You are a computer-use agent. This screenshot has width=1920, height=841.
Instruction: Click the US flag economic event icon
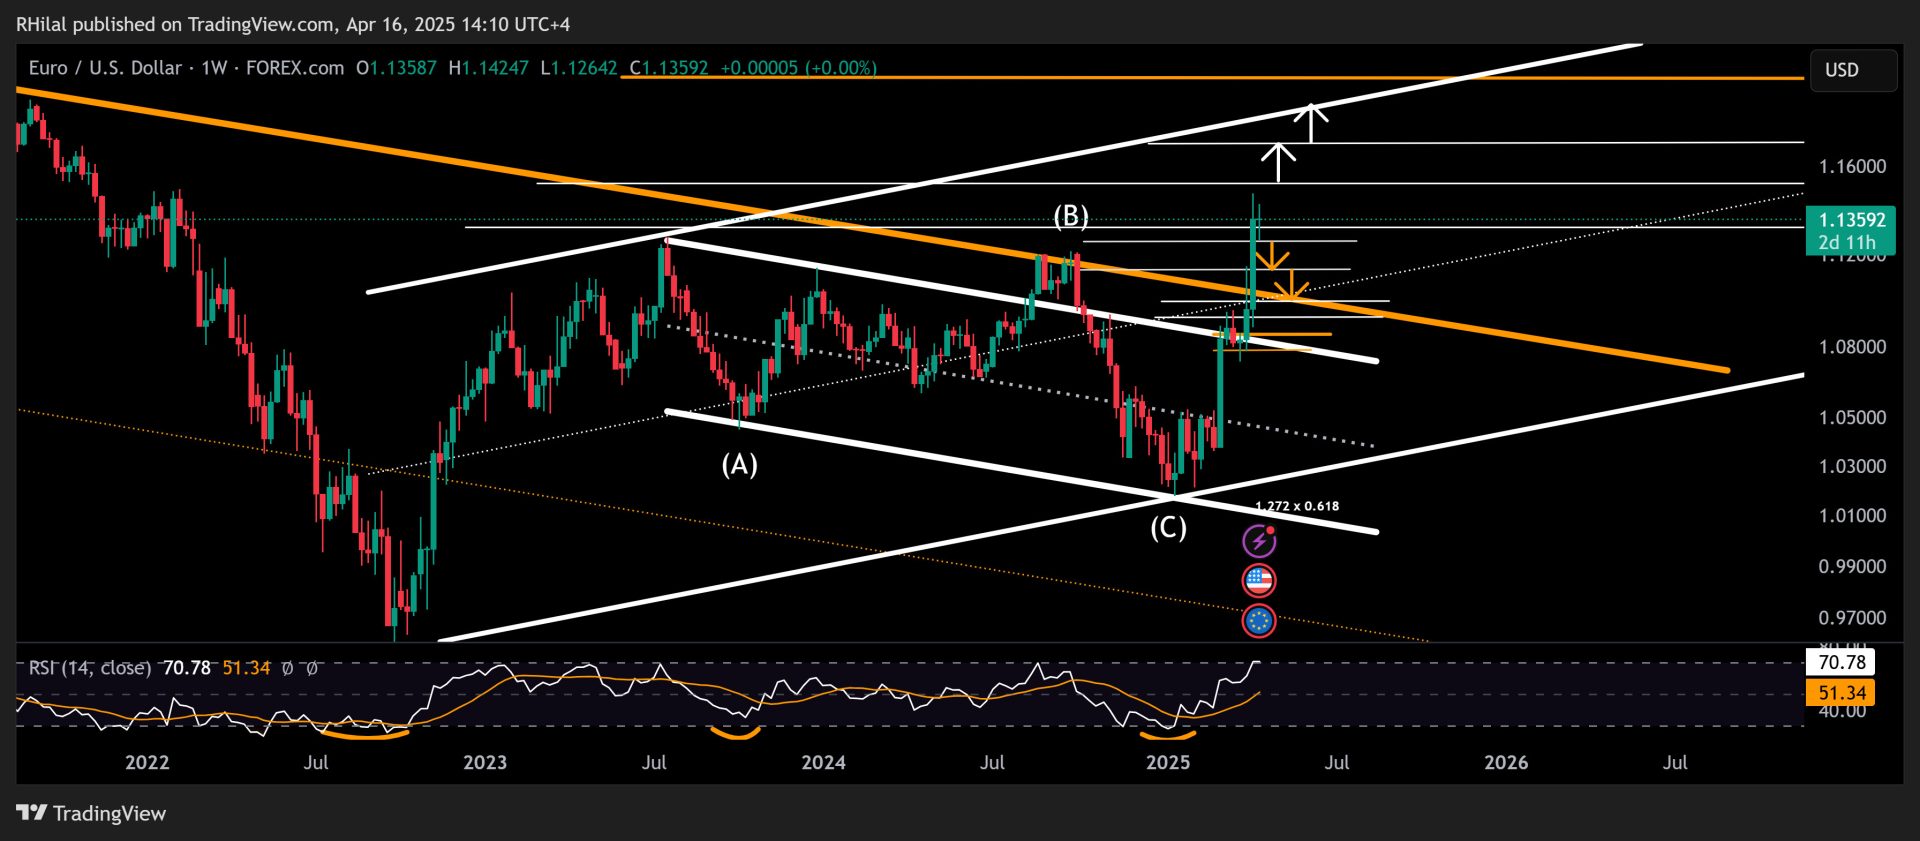1259,580
